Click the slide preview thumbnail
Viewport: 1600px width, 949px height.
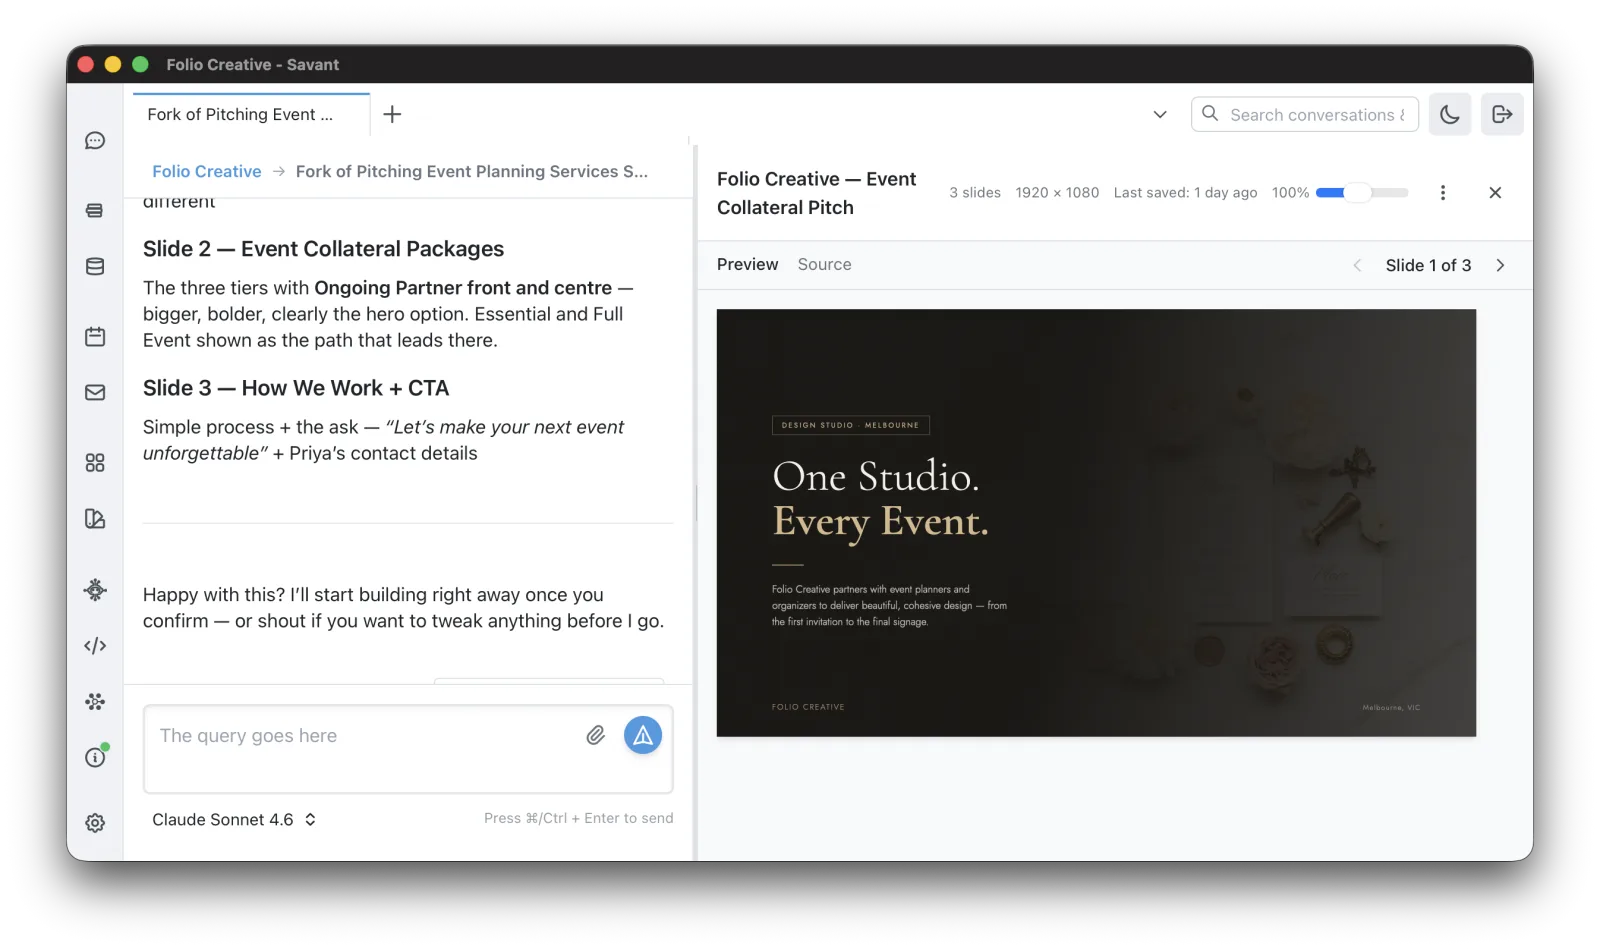(1096, 523)
